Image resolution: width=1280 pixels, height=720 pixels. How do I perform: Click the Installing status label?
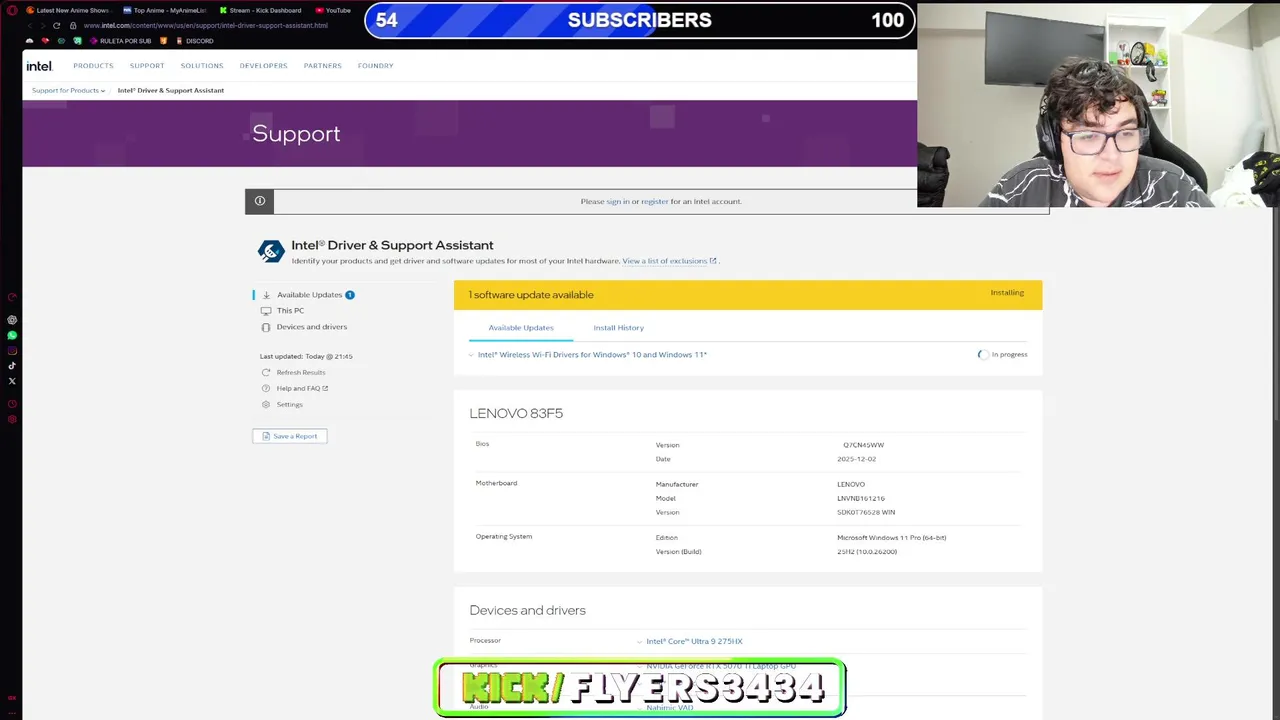(1007, 293)
